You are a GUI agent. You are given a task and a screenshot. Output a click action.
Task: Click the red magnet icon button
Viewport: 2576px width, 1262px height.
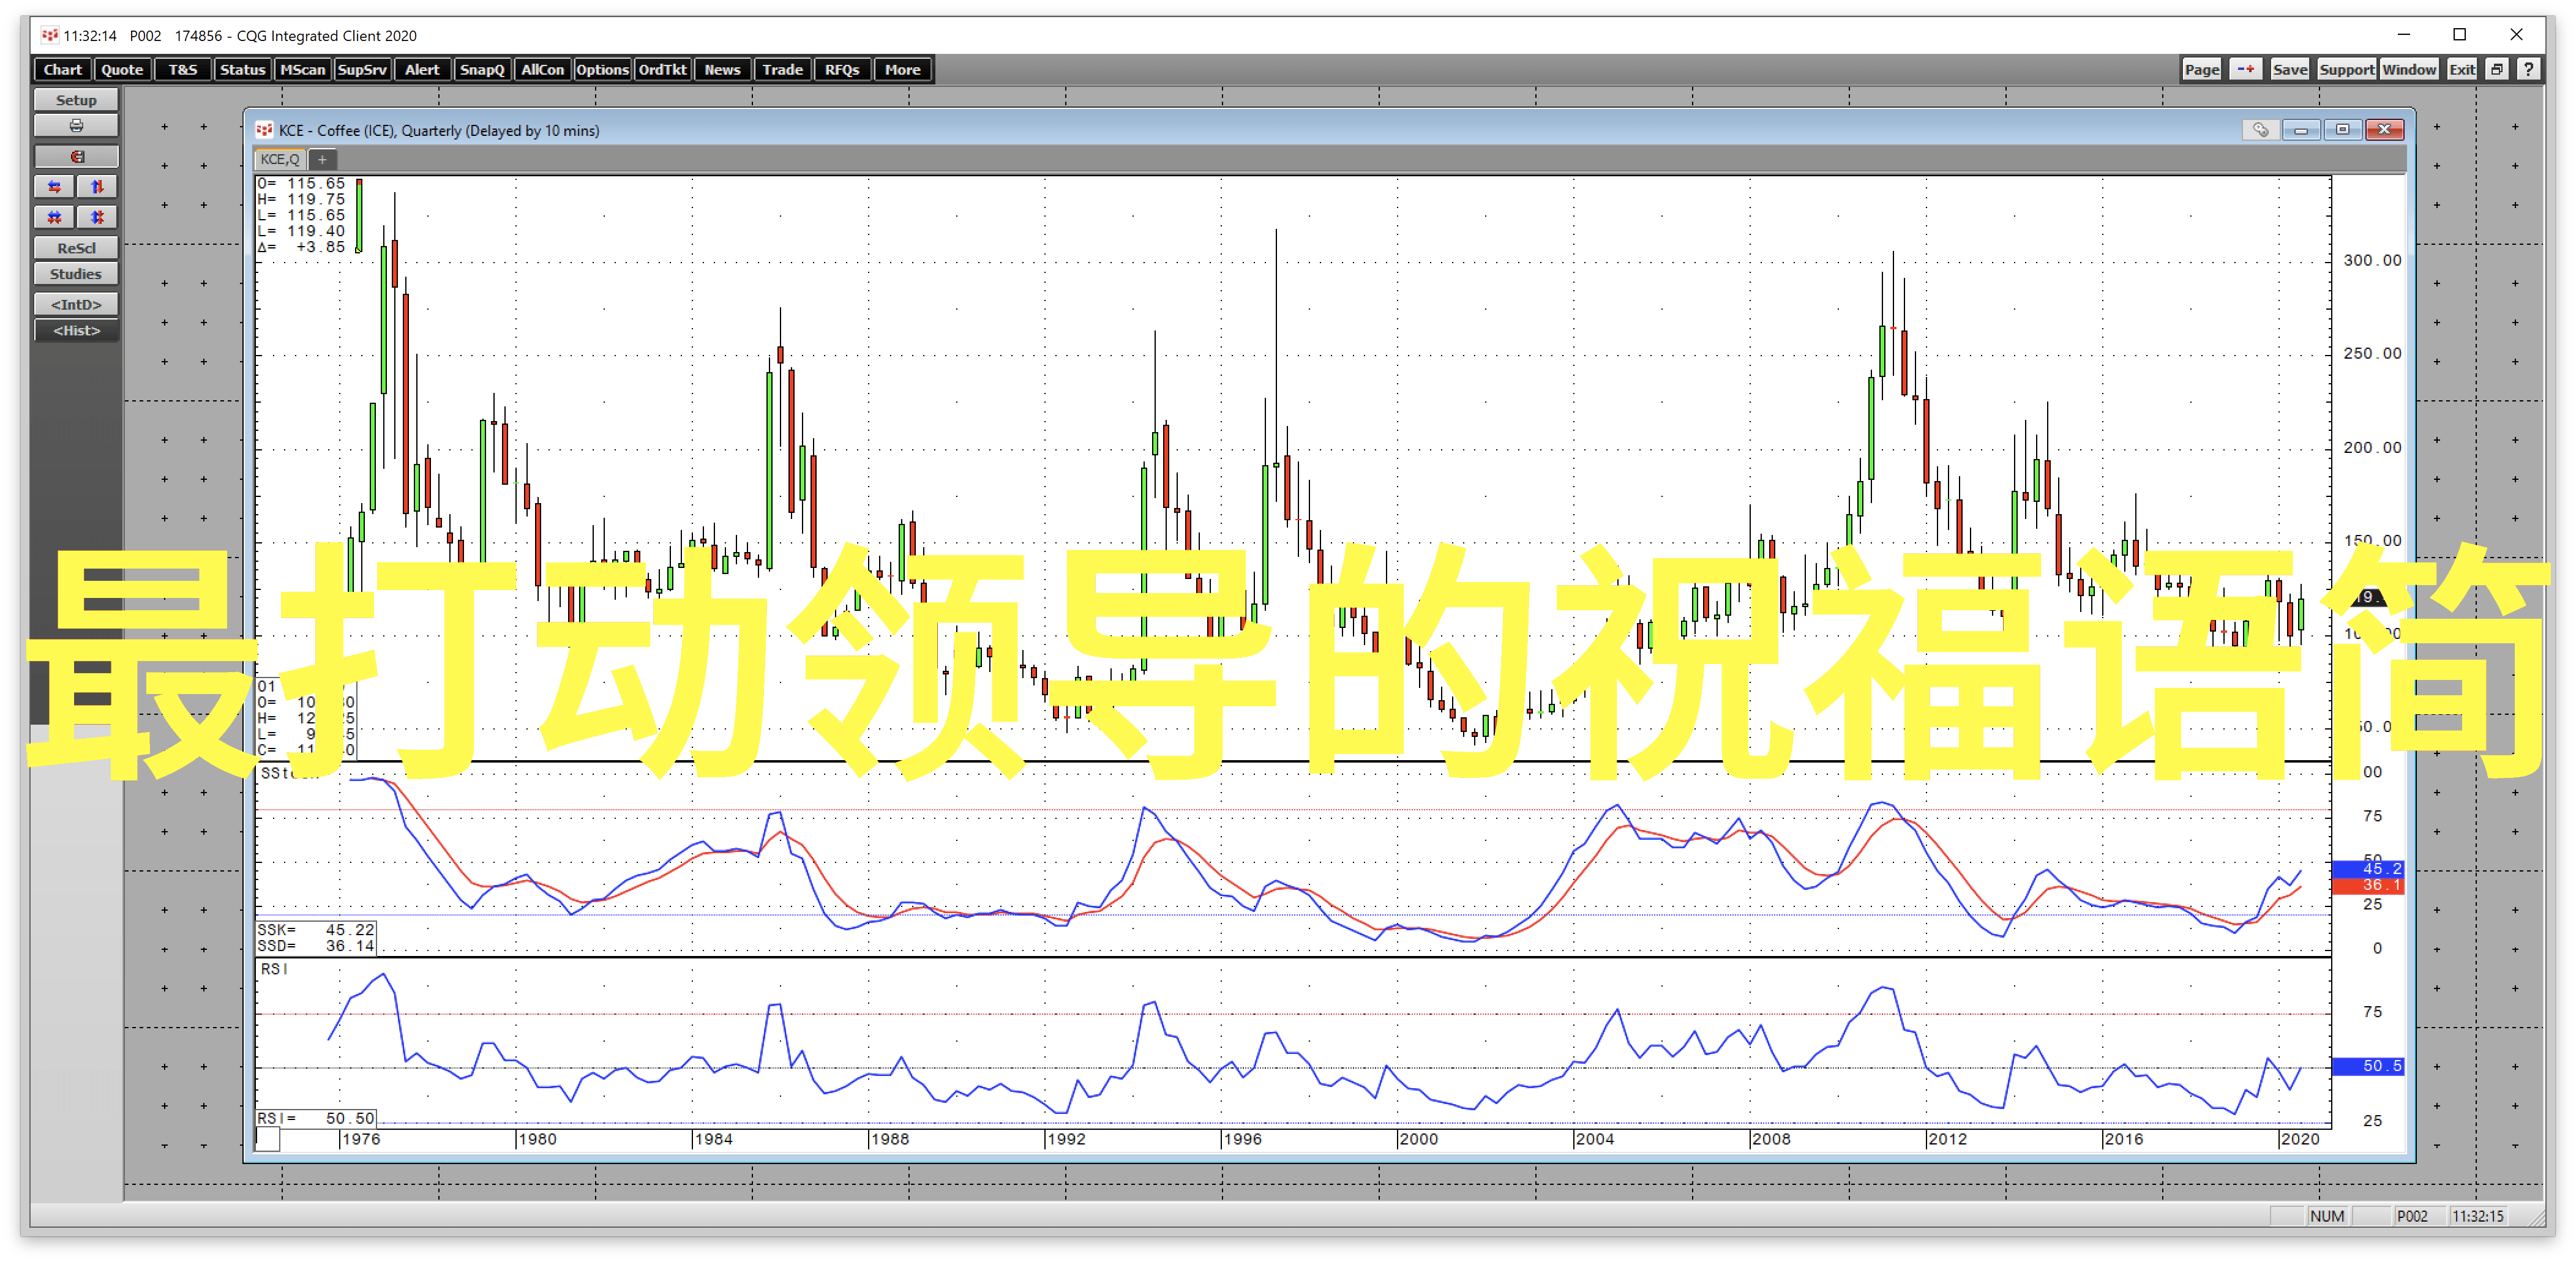[76, 157]
